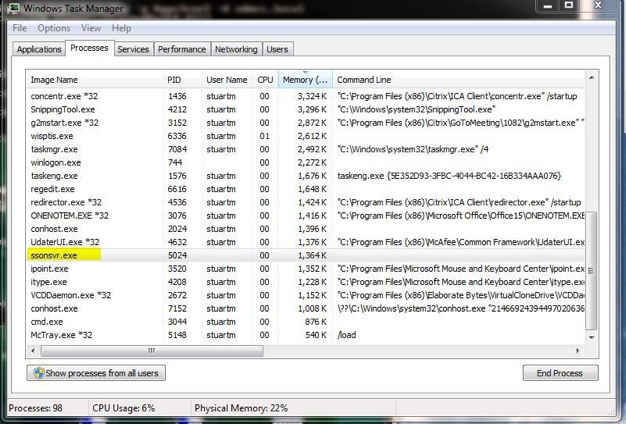626x424 pixels.
Task: Click the horizontal scrollbar left arrow
Action: 33,351
